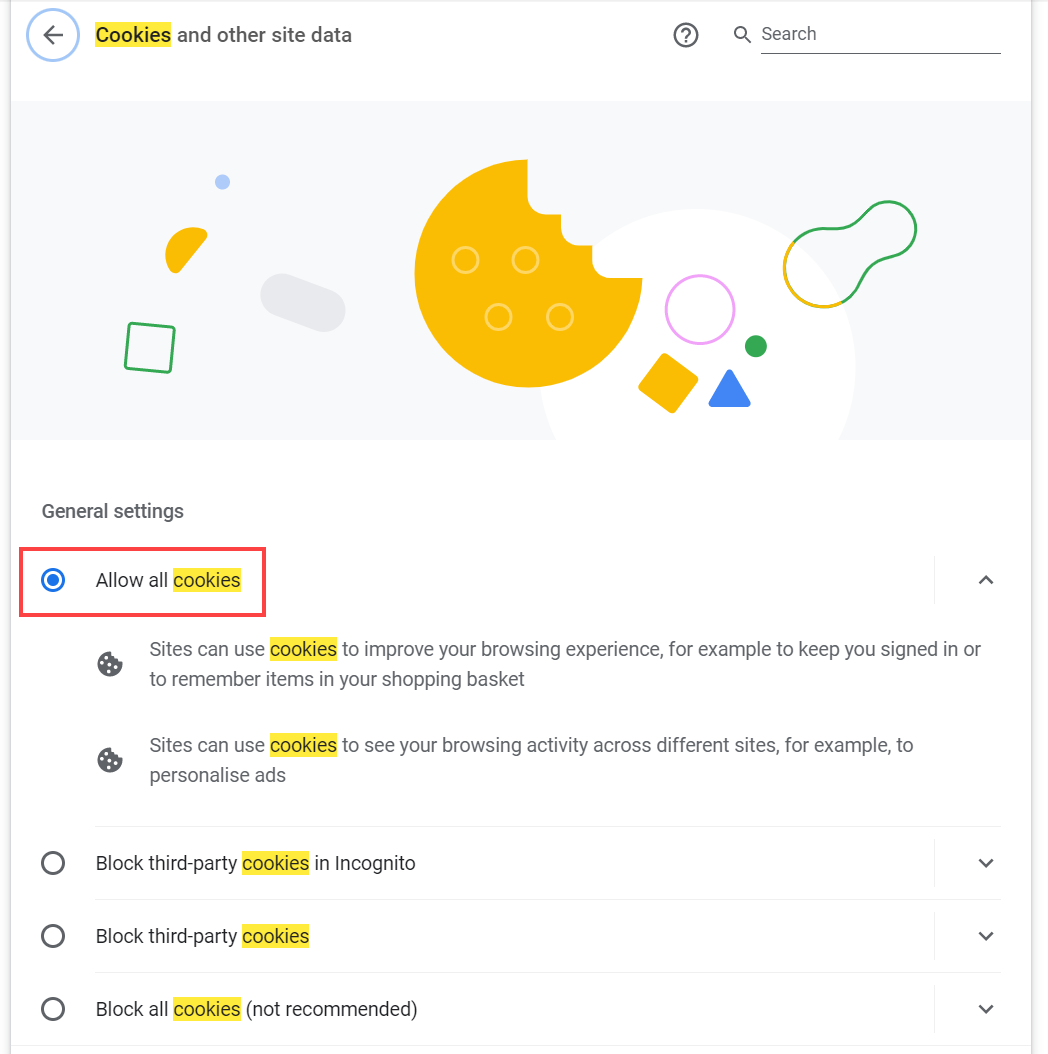This screenshot has width=1048, height=1054.
Task: Click the blue triangle shape in banner
Action: click(x=729, y=389)
